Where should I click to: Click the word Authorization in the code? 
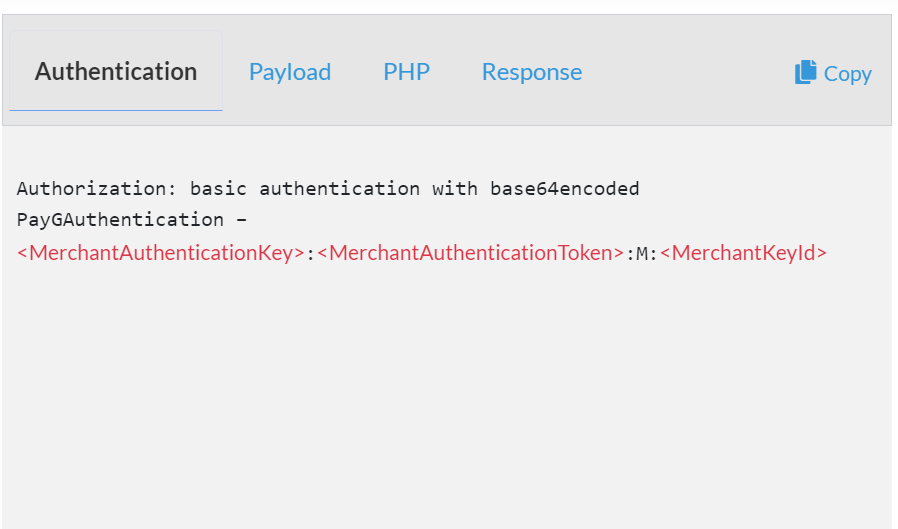click(x=90, y=188)
